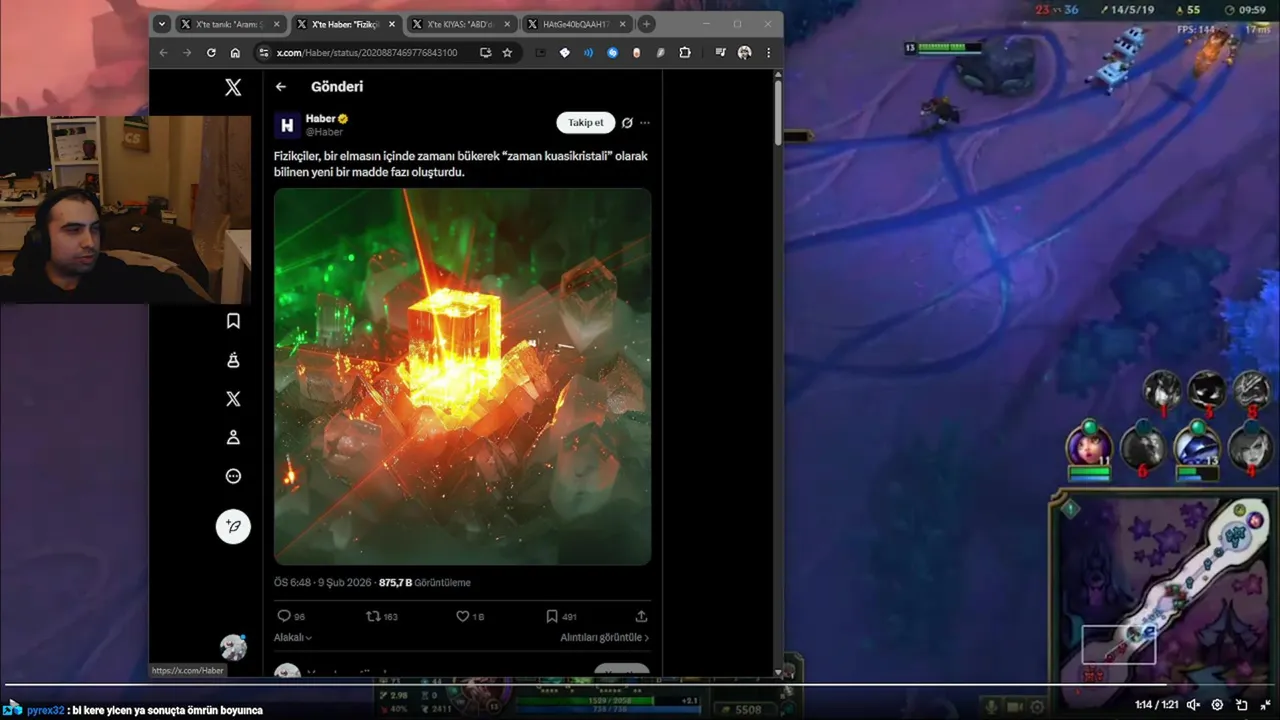1280x720 pixels.
Task: Bookmark the post showing 491
Action: pos(552,616)
